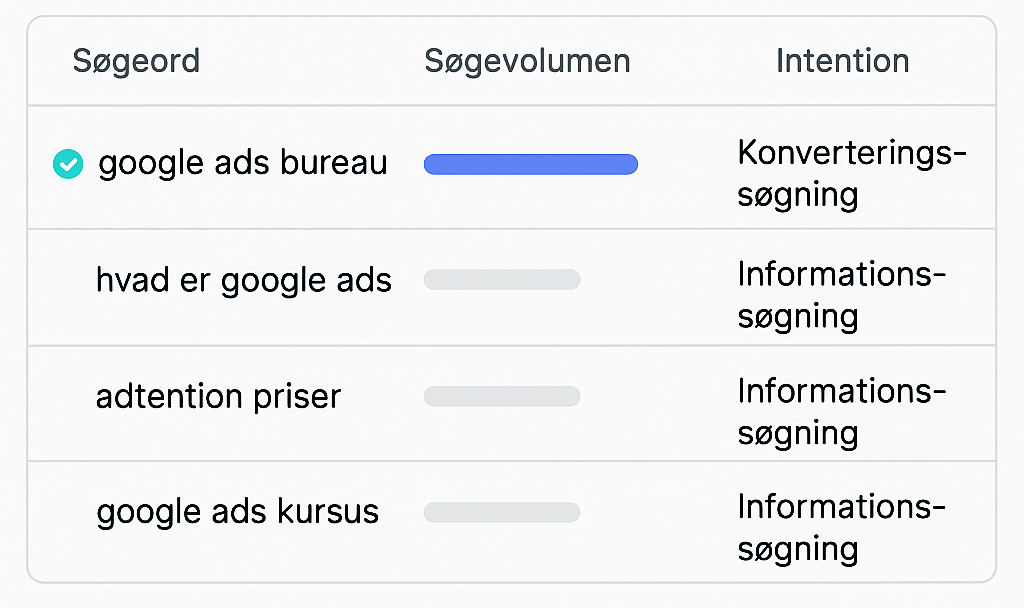This screenshot has height=608, width=1024.
Task: Click Informationssøgning label for 'adtention priser'
Action: [x=840, y=411]
